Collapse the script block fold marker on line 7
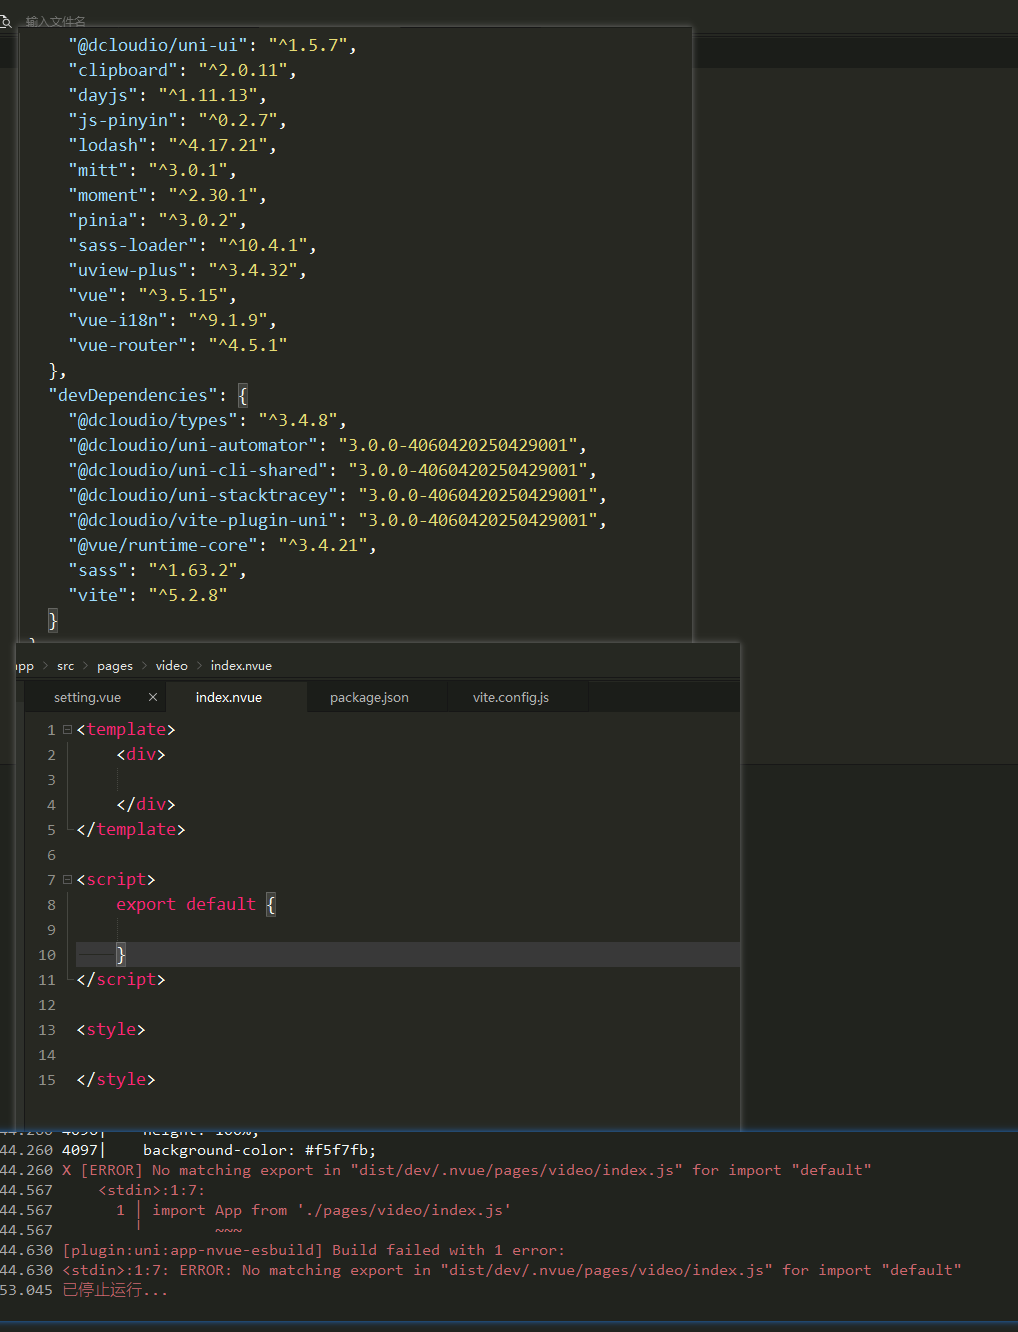 [68, 880]
